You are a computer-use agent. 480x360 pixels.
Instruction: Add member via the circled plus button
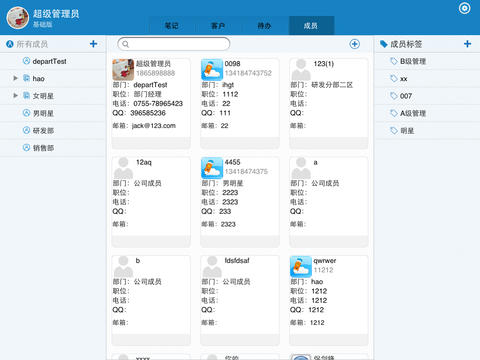[354, 44]
